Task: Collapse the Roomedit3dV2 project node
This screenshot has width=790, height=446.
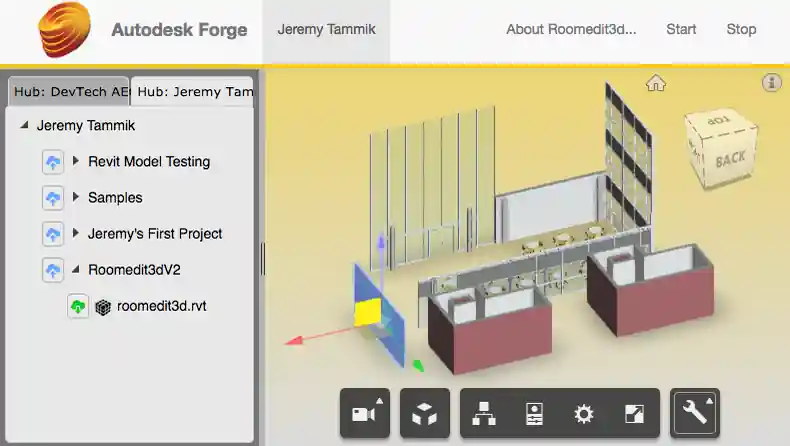Action: point(76,270)
